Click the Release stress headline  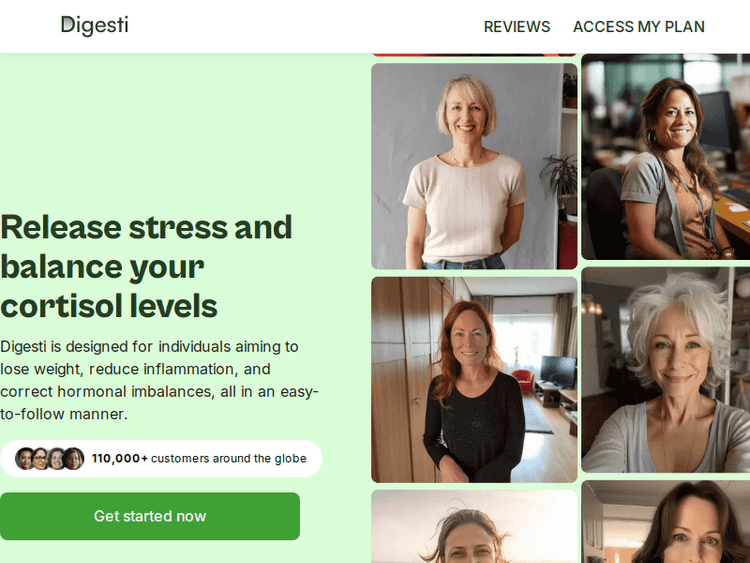coord(146,266)
